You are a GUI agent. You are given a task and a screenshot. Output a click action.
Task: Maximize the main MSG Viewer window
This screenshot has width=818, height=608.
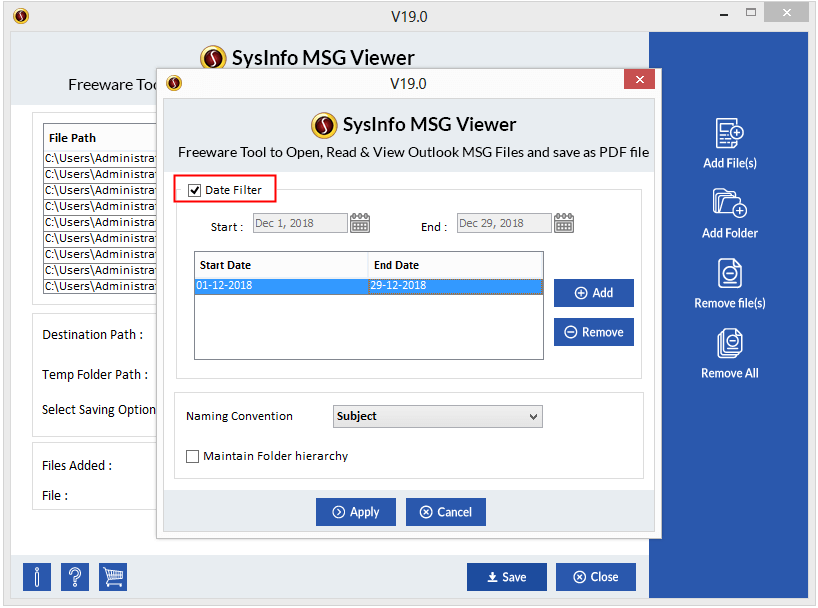[x=751, y=13]
